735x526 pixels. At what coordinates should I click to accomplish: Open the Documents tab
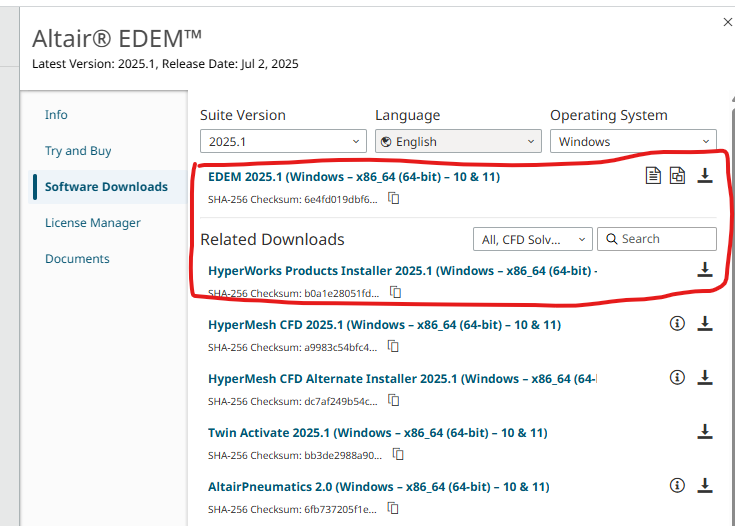click(77, 259)
